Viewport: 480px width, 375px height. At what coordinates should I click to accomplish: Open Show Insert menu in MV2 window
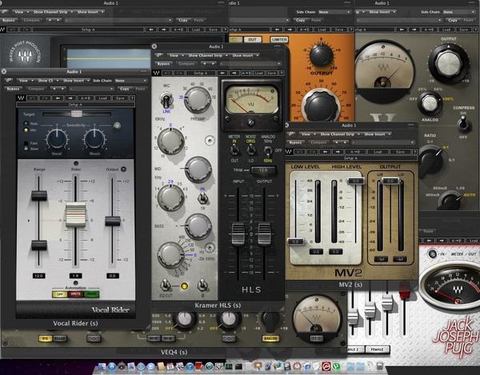376,134
